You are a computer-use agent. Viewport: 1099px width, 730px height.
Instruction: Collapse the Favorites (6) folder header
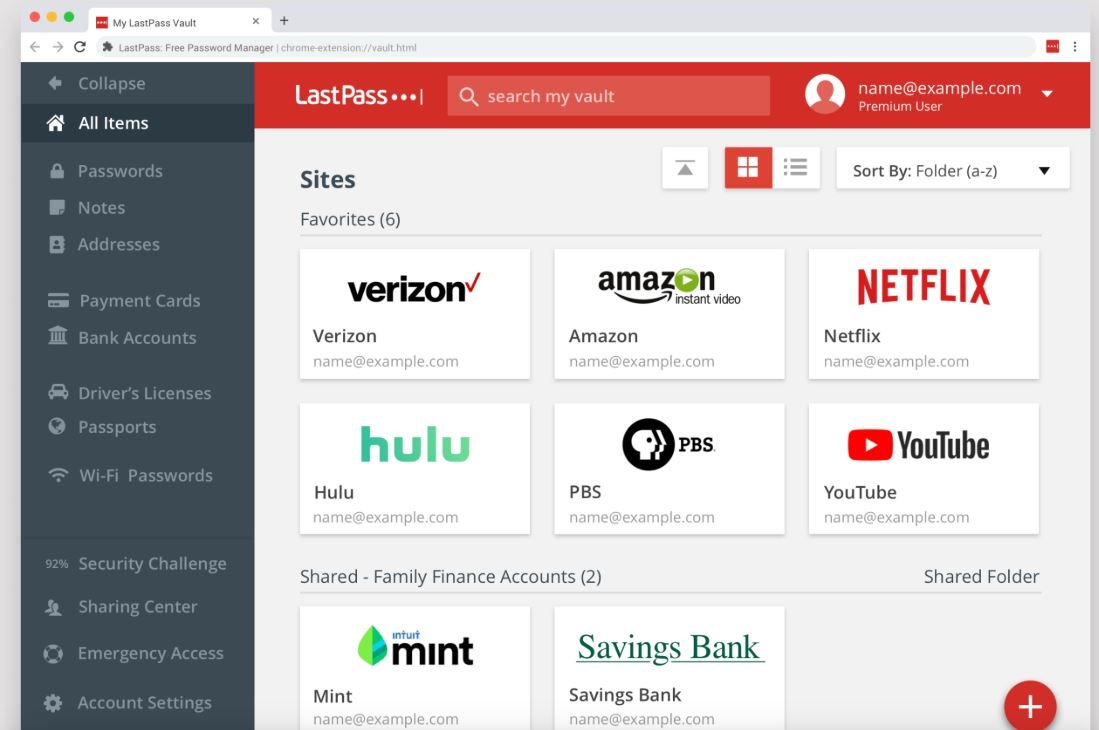pos(350,220)
